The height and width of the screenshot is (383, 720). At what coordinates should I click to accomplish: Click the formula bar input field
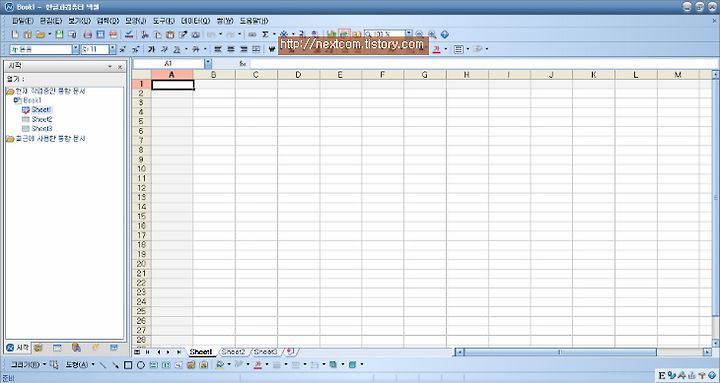[x=484, y=64]
